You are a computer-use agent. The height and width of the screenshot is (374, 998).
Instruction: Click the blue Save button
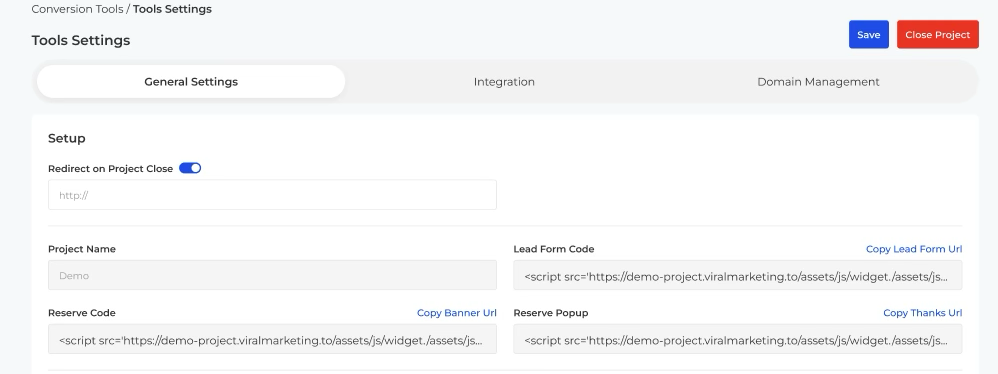868,34
